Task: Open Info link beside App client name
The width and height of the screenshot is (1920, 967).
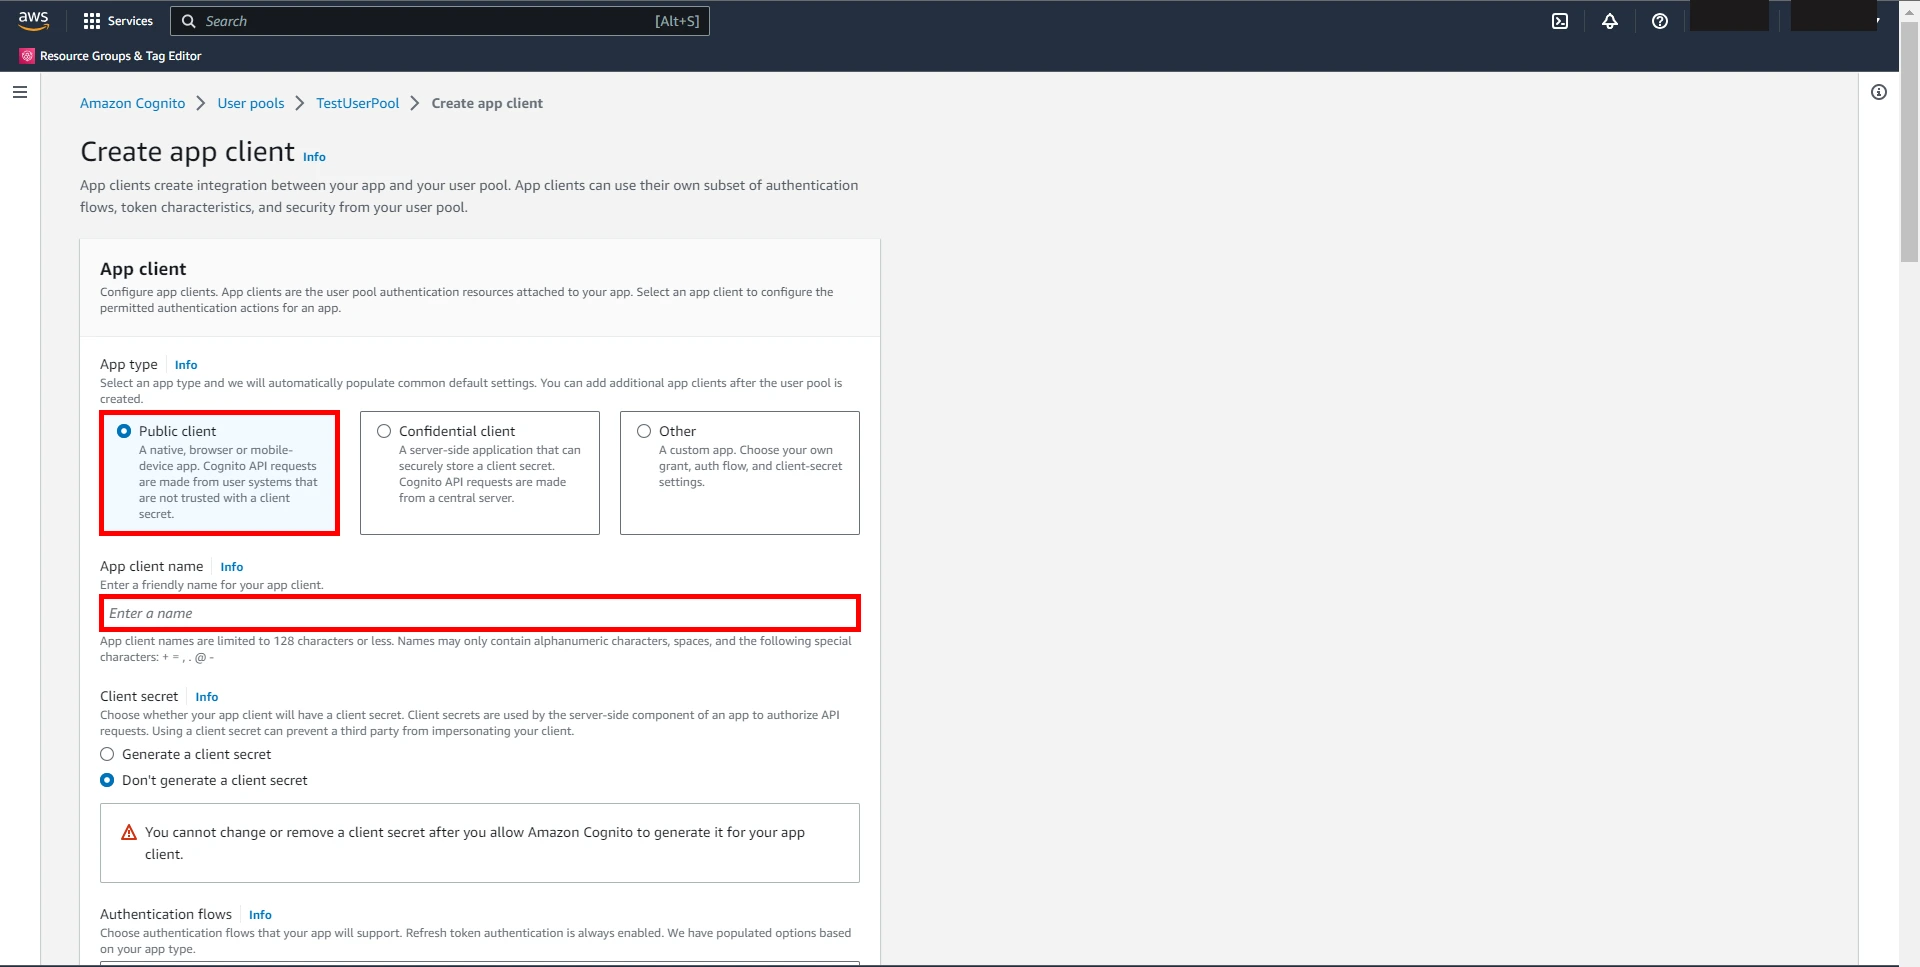Action: pyautogui.click(x=231, y=567)
